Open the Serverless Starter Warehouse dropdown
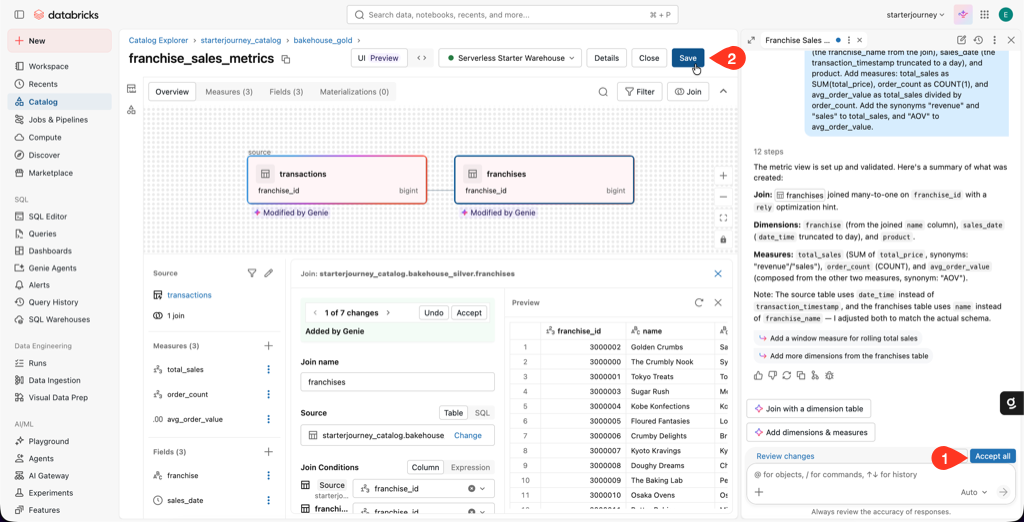This screenshot has width=1024, height=522. (510, 58)
